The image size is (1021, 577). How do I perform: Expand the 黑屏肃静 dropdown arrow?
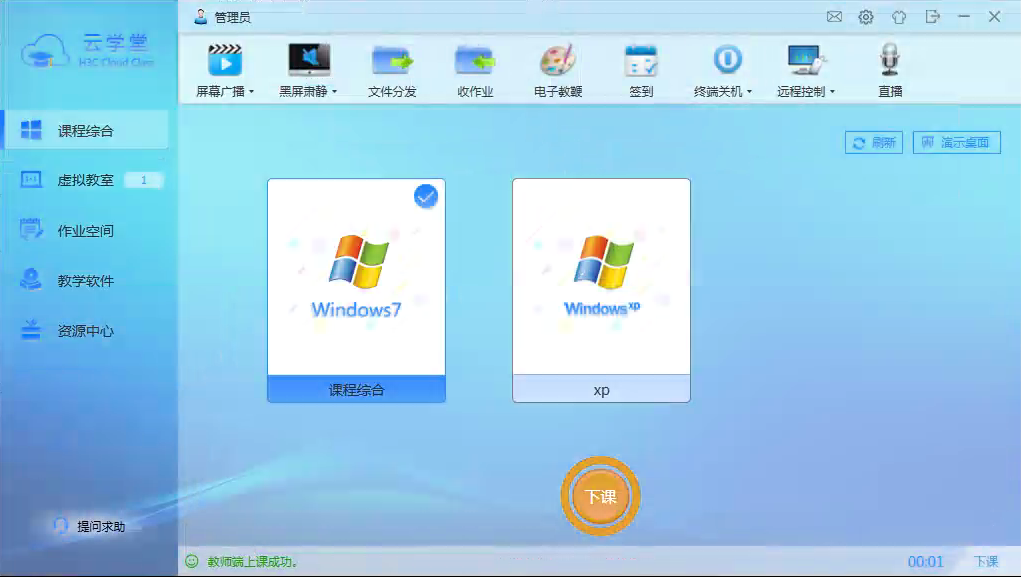tap(335, 92)
